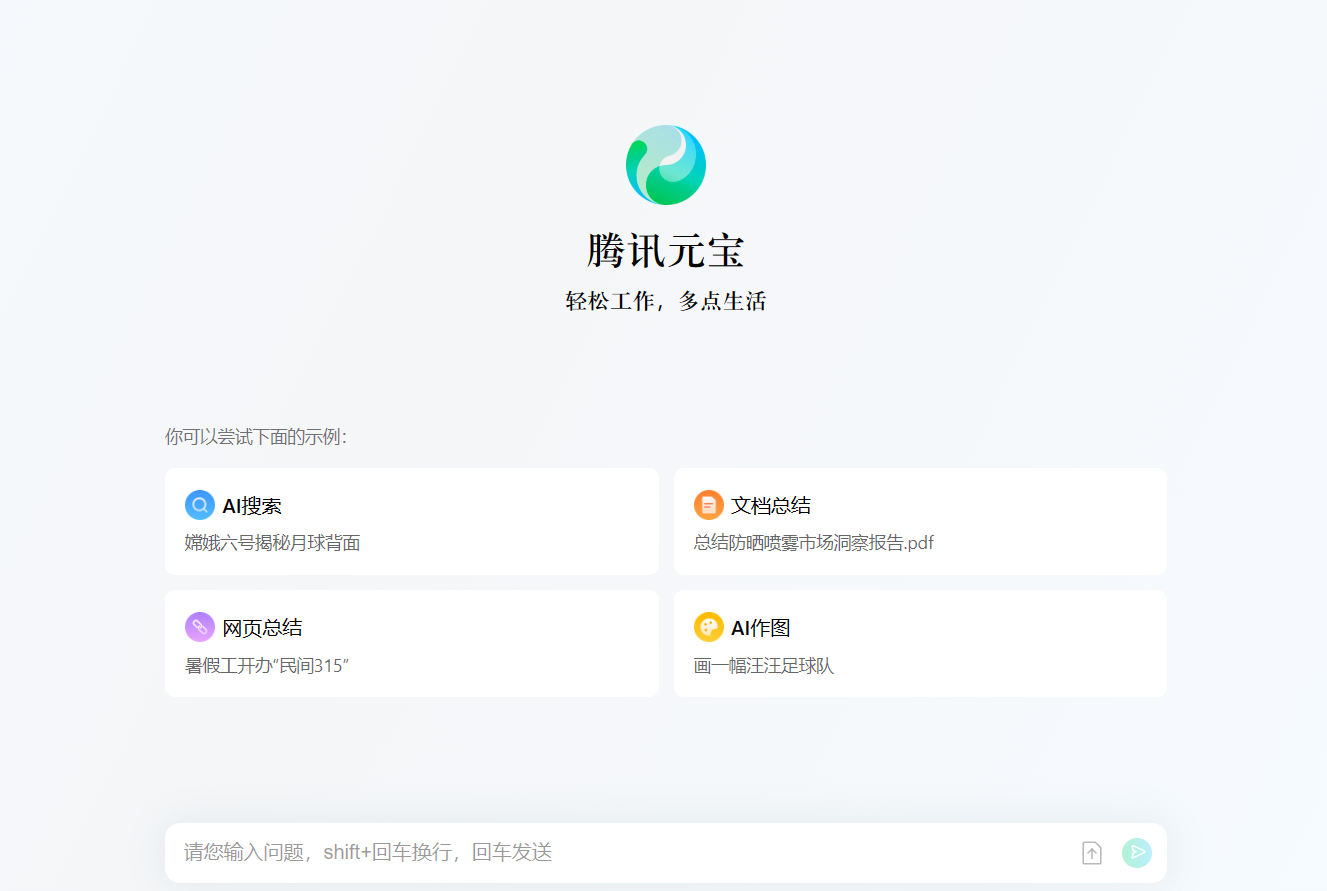Screen dimensions: 1327x891
Task: Click the 轻松工作，多点生活 slogan text
Action: [x=666, y=301]
